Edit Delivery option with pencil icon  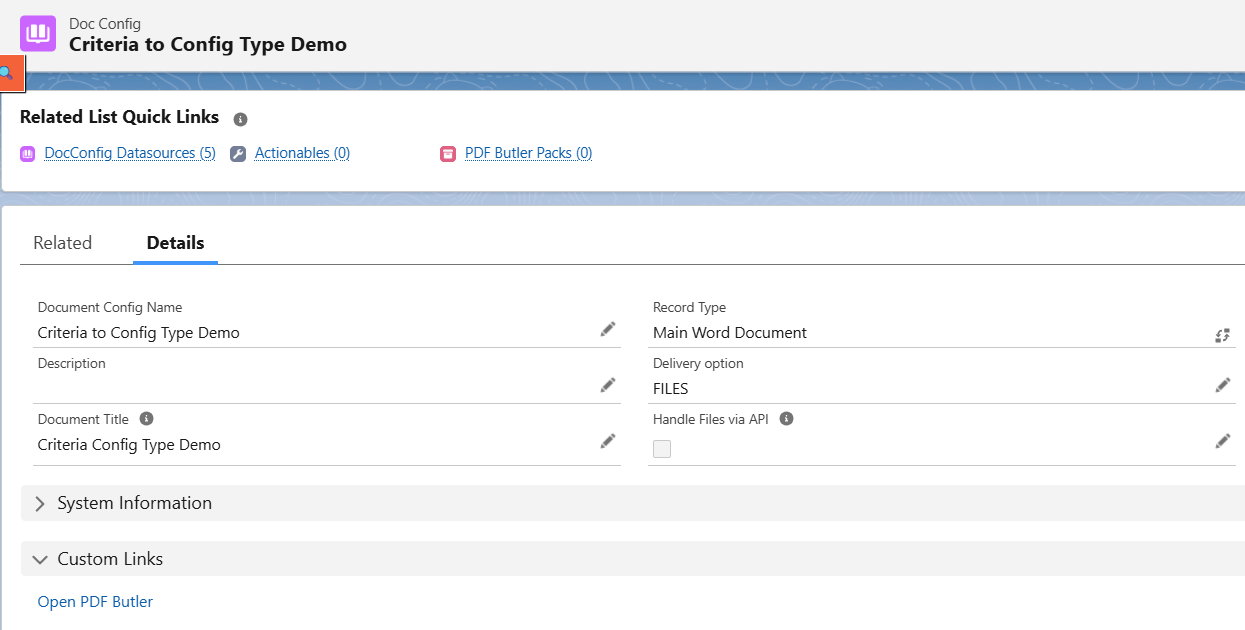click(1223, 385)
